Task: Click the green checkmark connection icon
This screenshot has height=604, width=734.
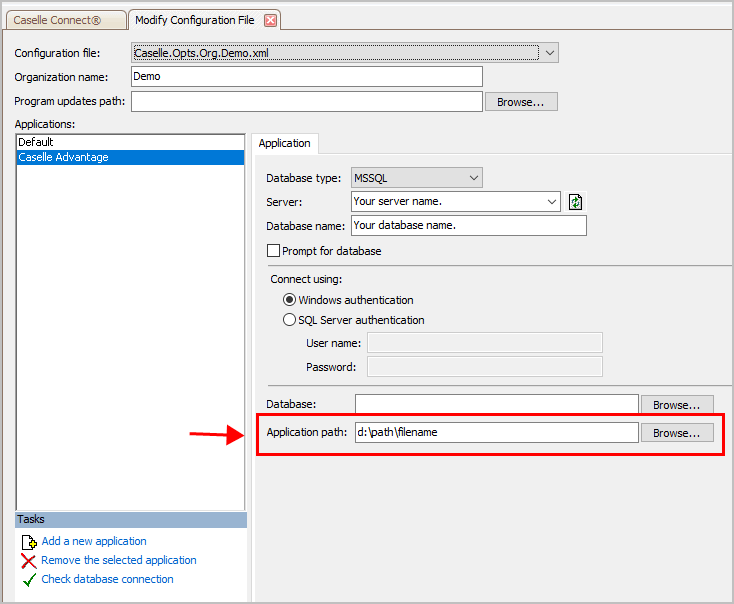Action: [29, 580]
